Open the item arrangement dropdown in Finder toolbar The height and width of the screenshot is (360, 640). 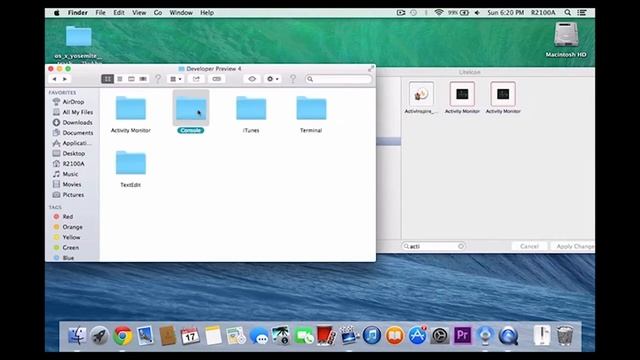pos(176,79)
